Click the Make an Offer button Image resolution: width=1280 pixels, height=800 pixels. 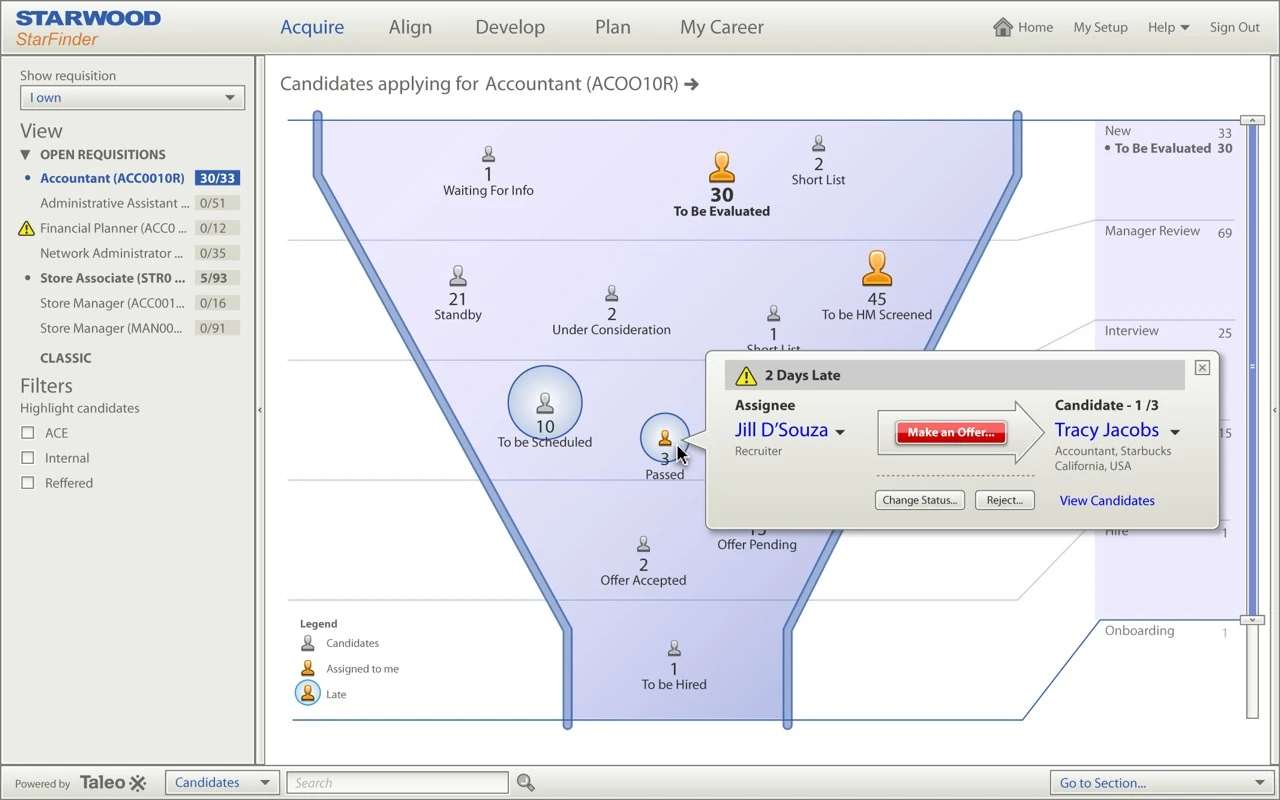click(x=951, y=433)
